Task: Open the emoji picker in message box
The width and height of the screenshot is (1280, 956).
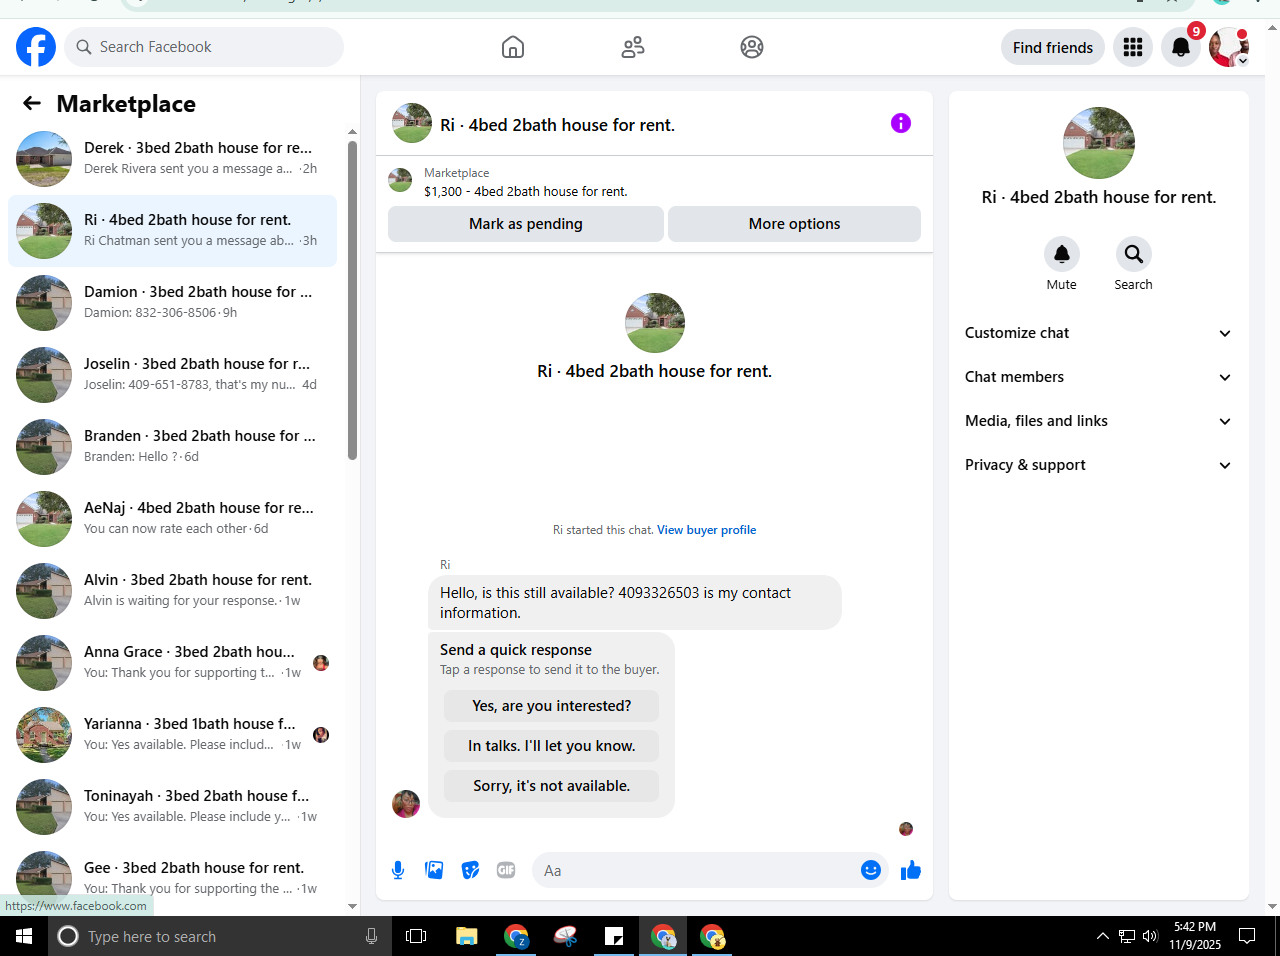Action: click(871, 870)
